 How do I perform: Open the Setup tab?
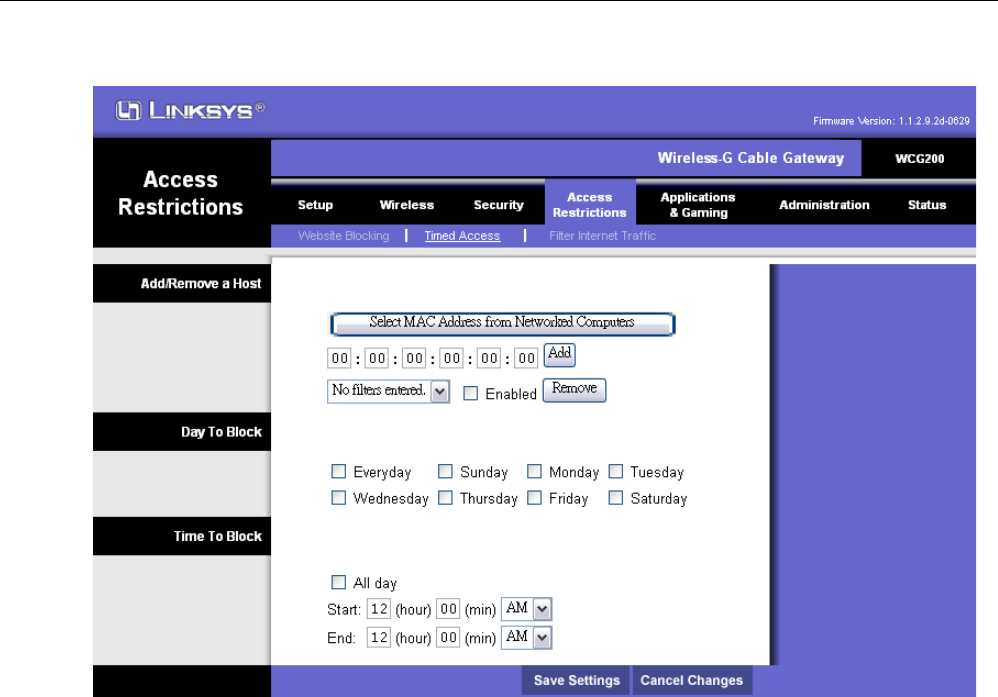(x=315, y=205)
